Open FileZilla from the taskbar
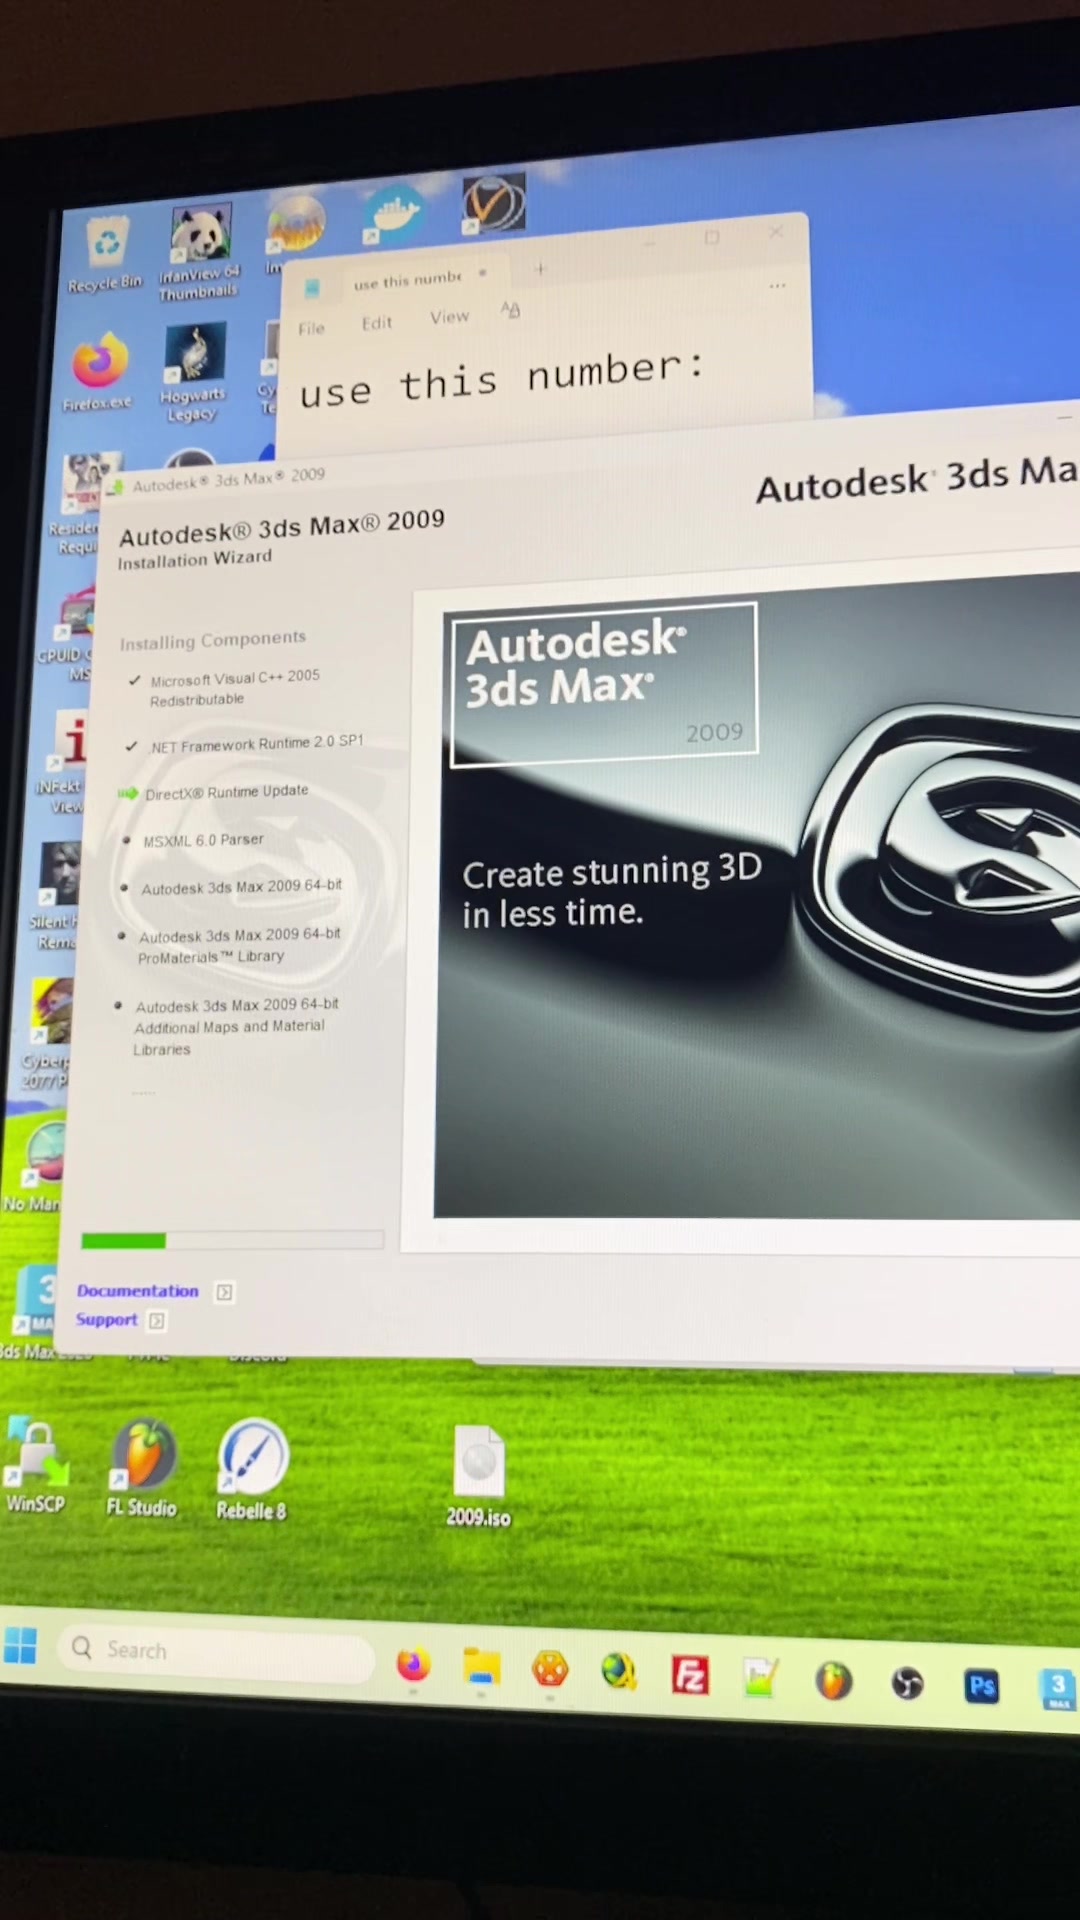 [690, 1675]
